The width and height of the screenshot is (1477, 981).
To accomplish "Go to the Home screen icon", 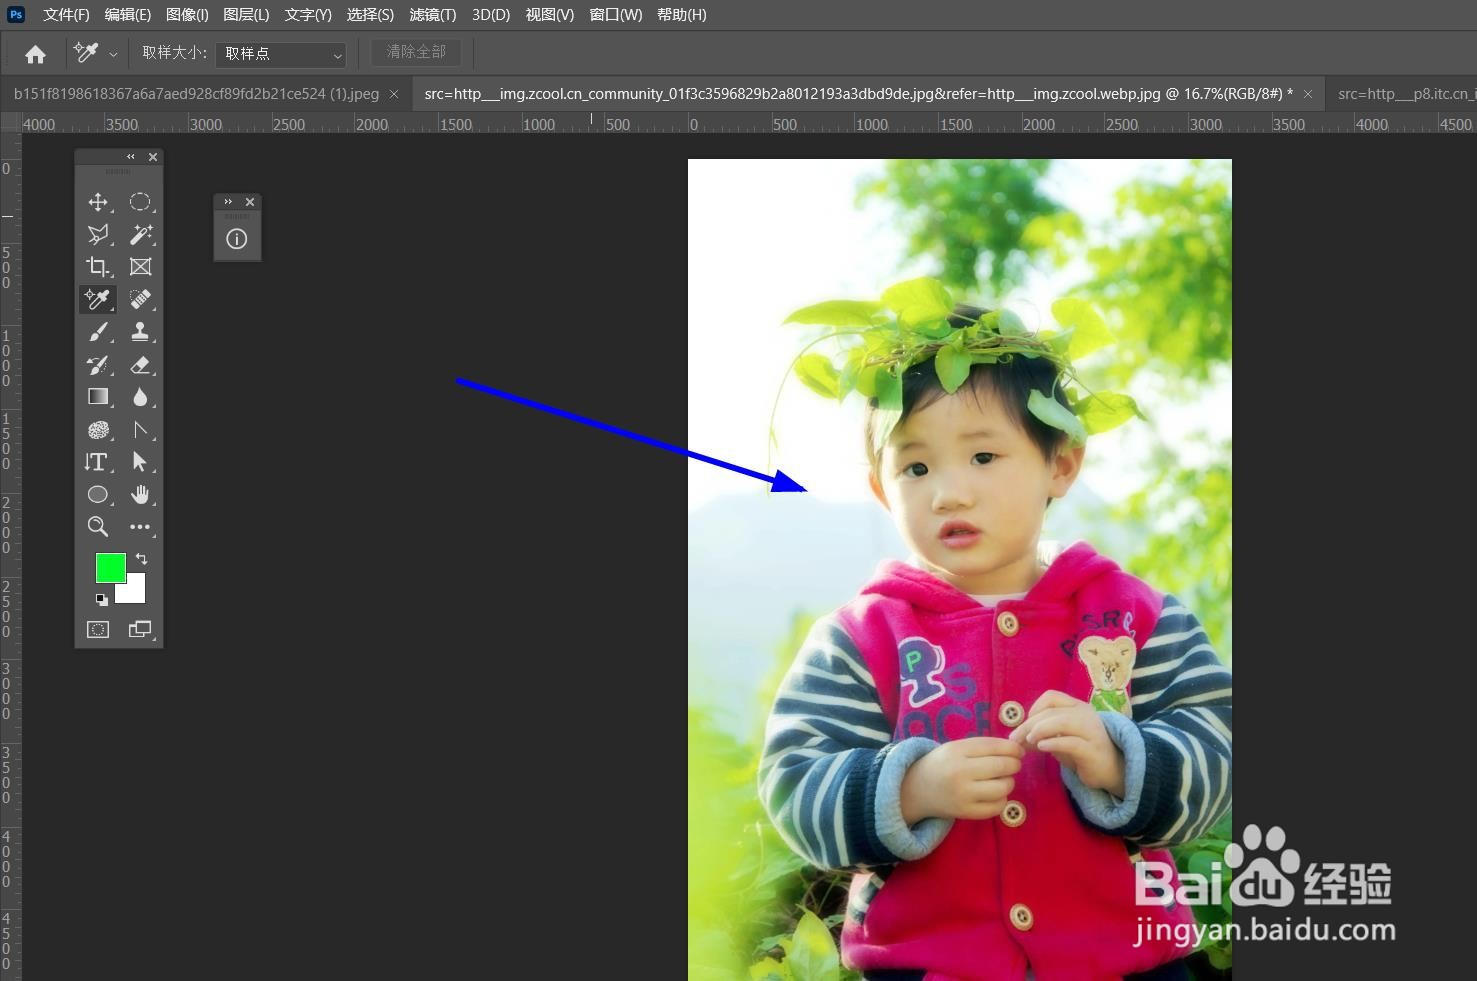I will (x=35, y=54).
